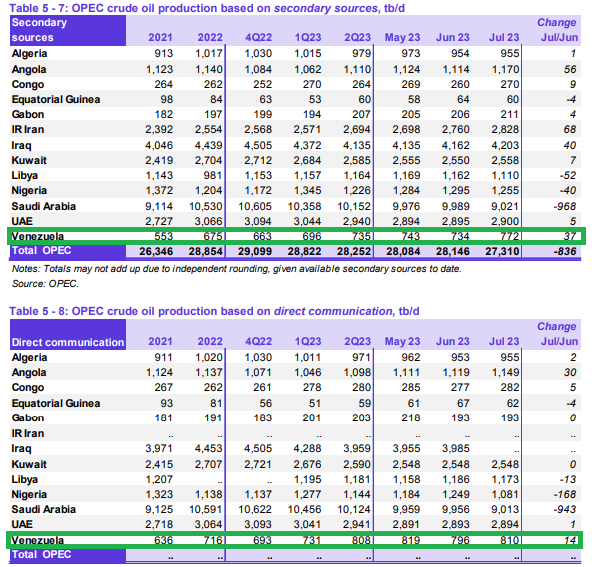
Task: Select Saudi Arabia's change value -968
Action: (564, 206)
